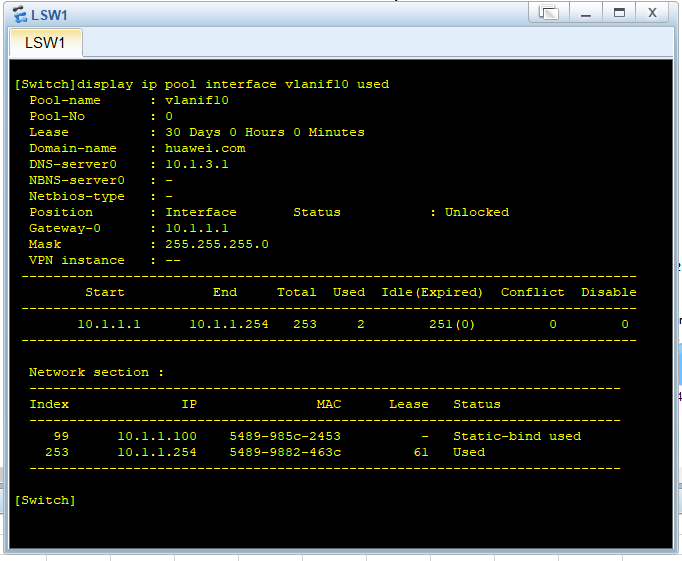Click the Unlocked status text

click(477, 212)
